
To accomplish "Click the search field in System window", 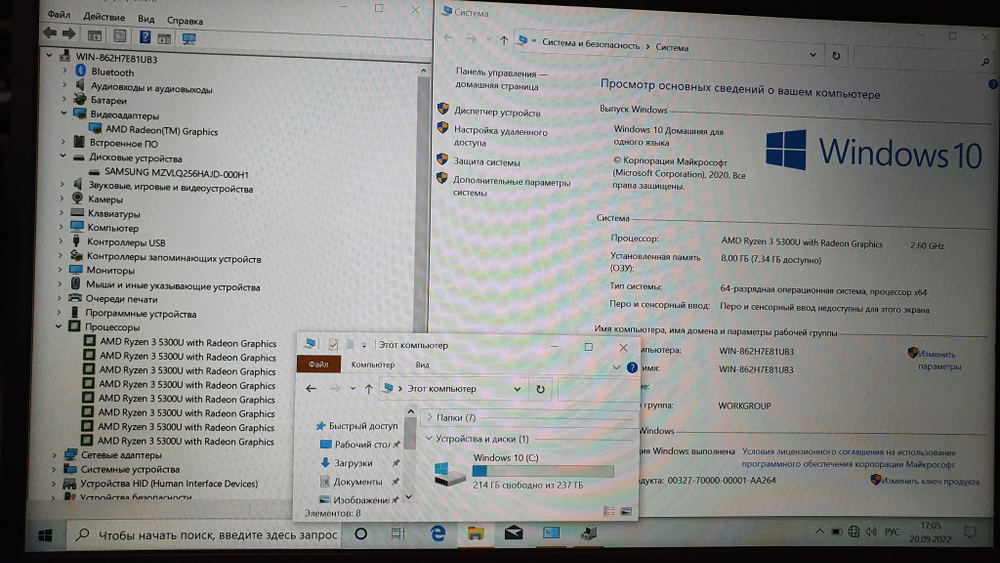I will pos(923,59).
